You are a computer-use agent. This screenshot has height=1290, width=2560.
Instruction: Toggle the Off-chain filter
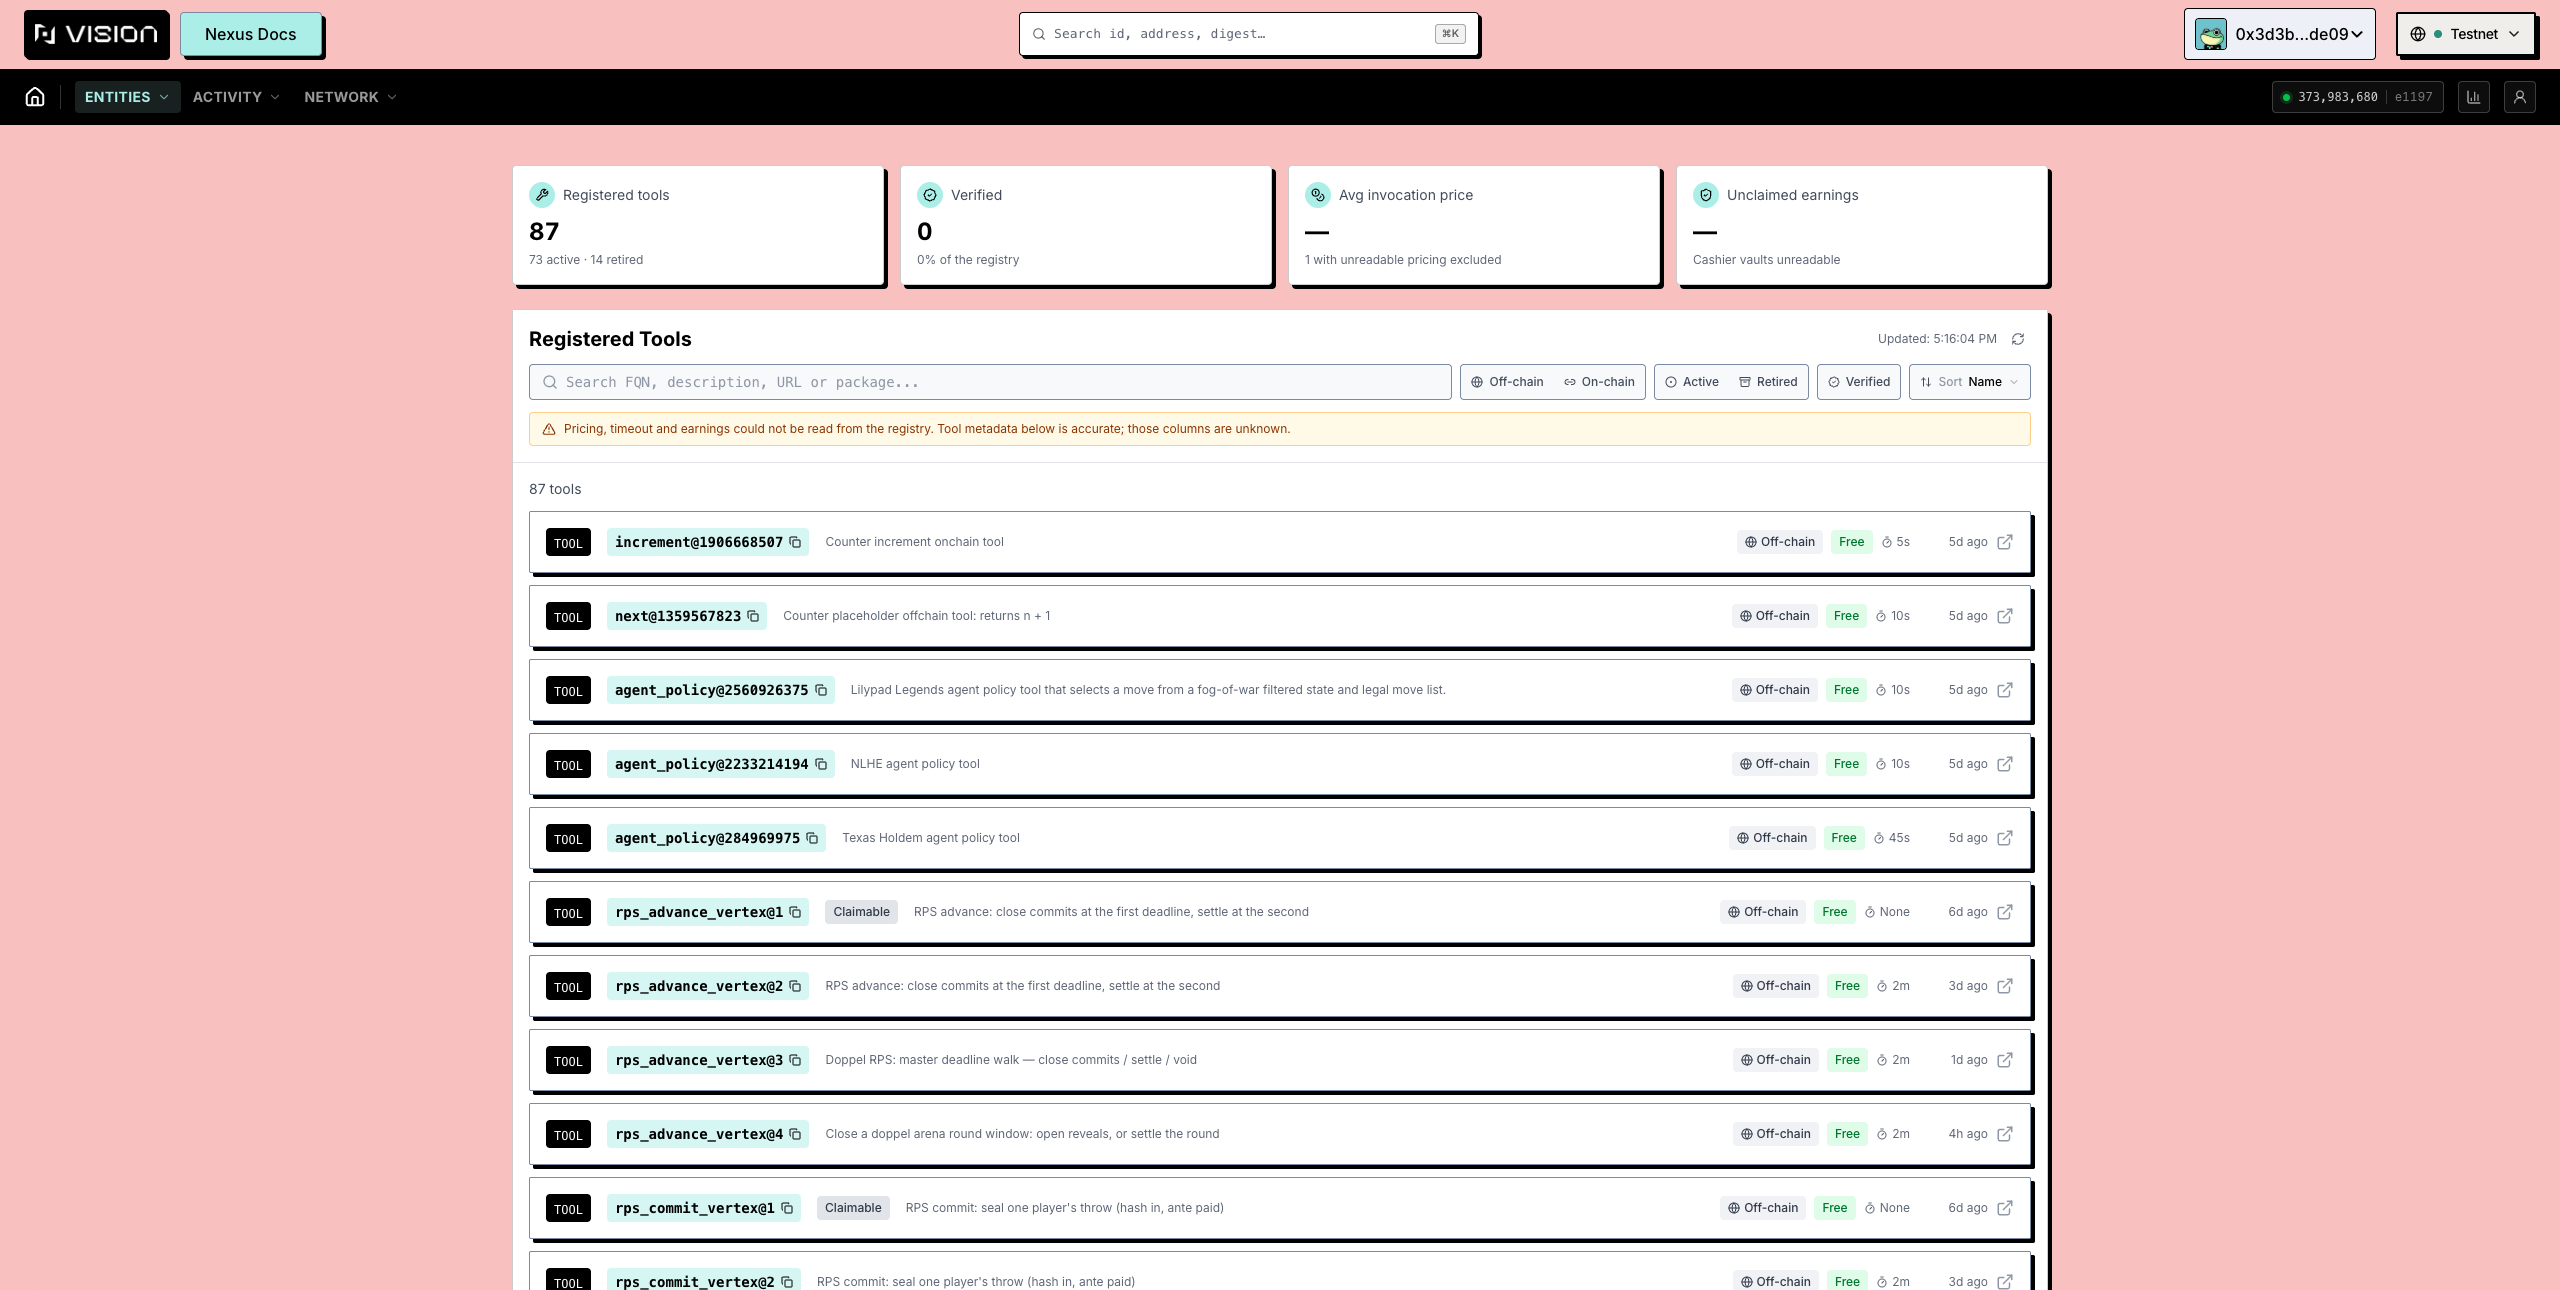1507,382
